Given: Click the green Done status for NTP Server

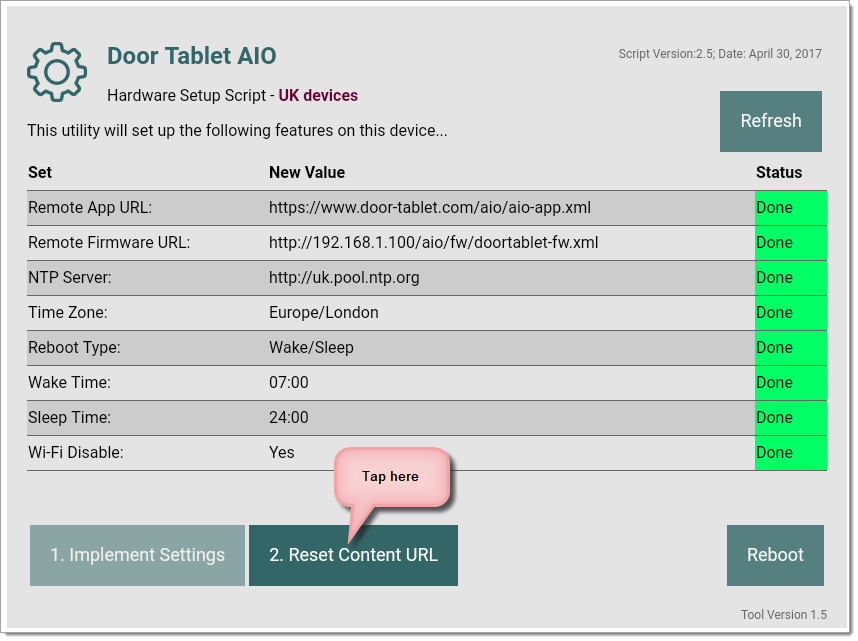Looking at the screenshot, I should coord(790,278).
